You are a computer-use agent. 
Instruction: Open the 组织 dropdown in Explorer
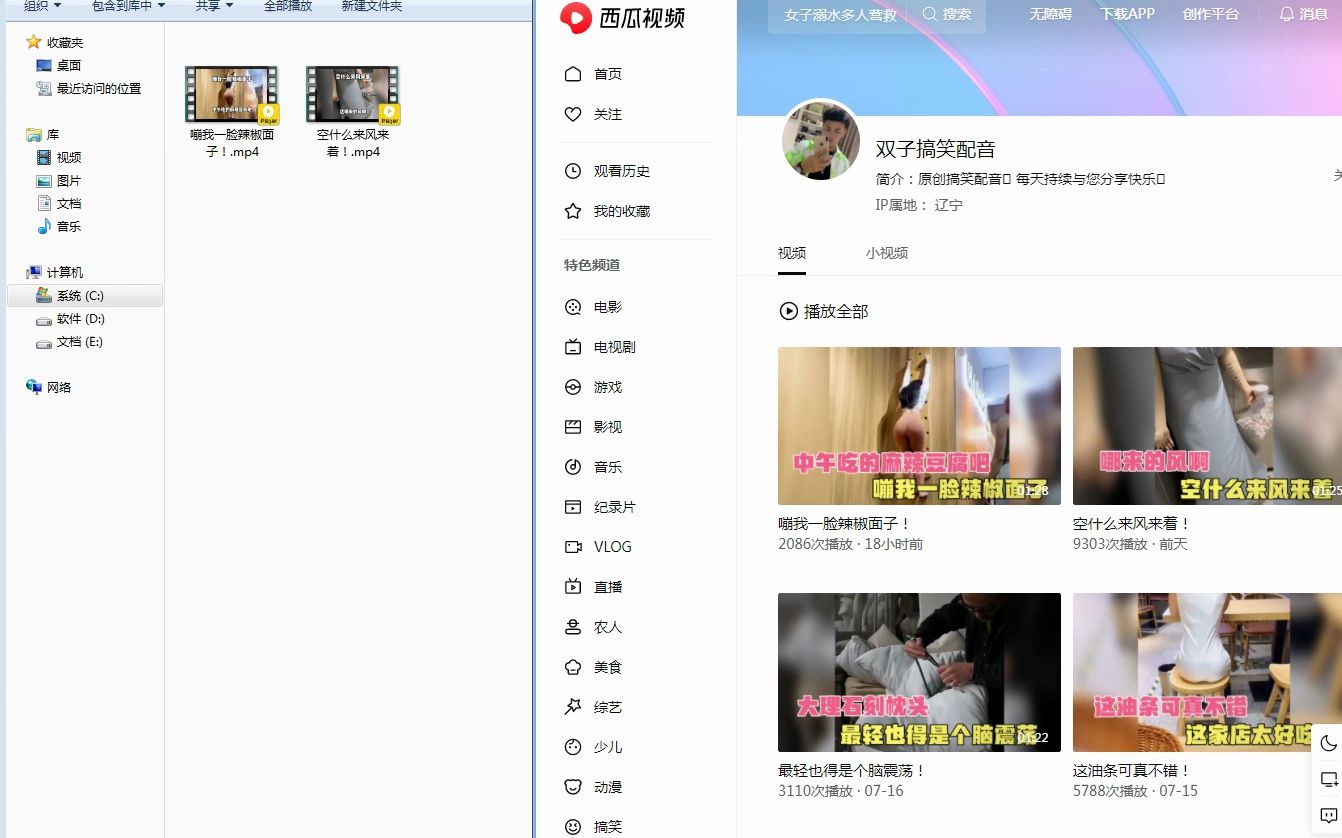click(37, 6)
